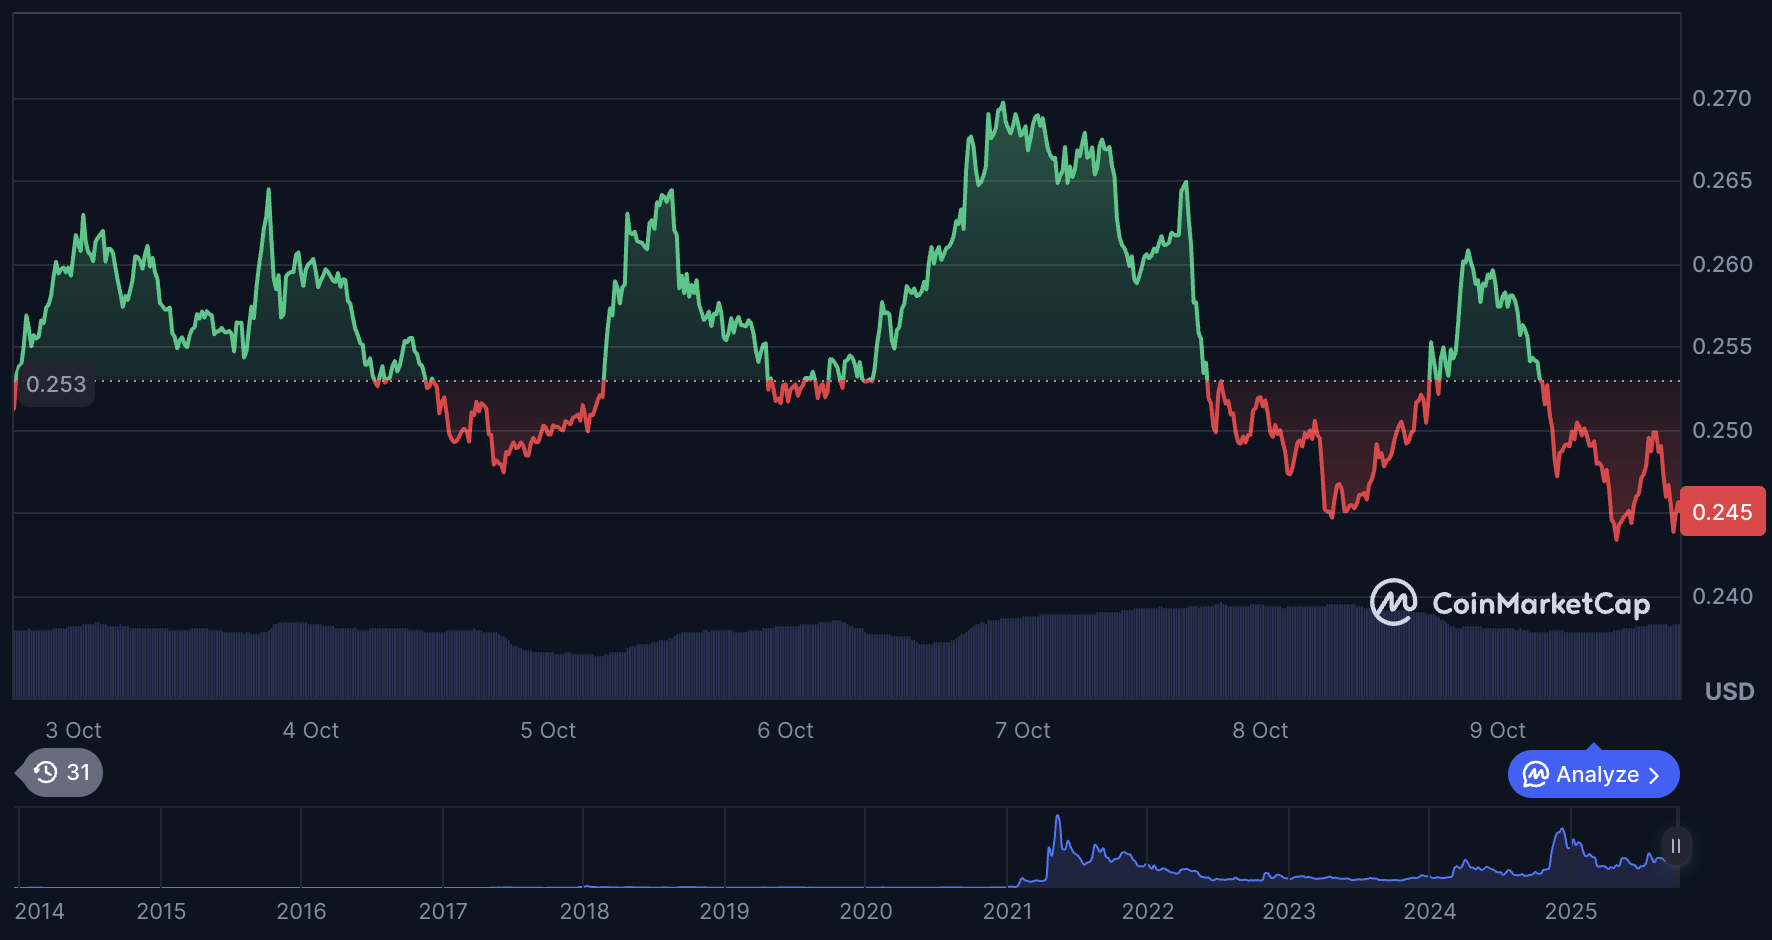Click the CoinMarketCap watermark text
This screenshot has width=1772, height=940.
[x=1540, y=604]
